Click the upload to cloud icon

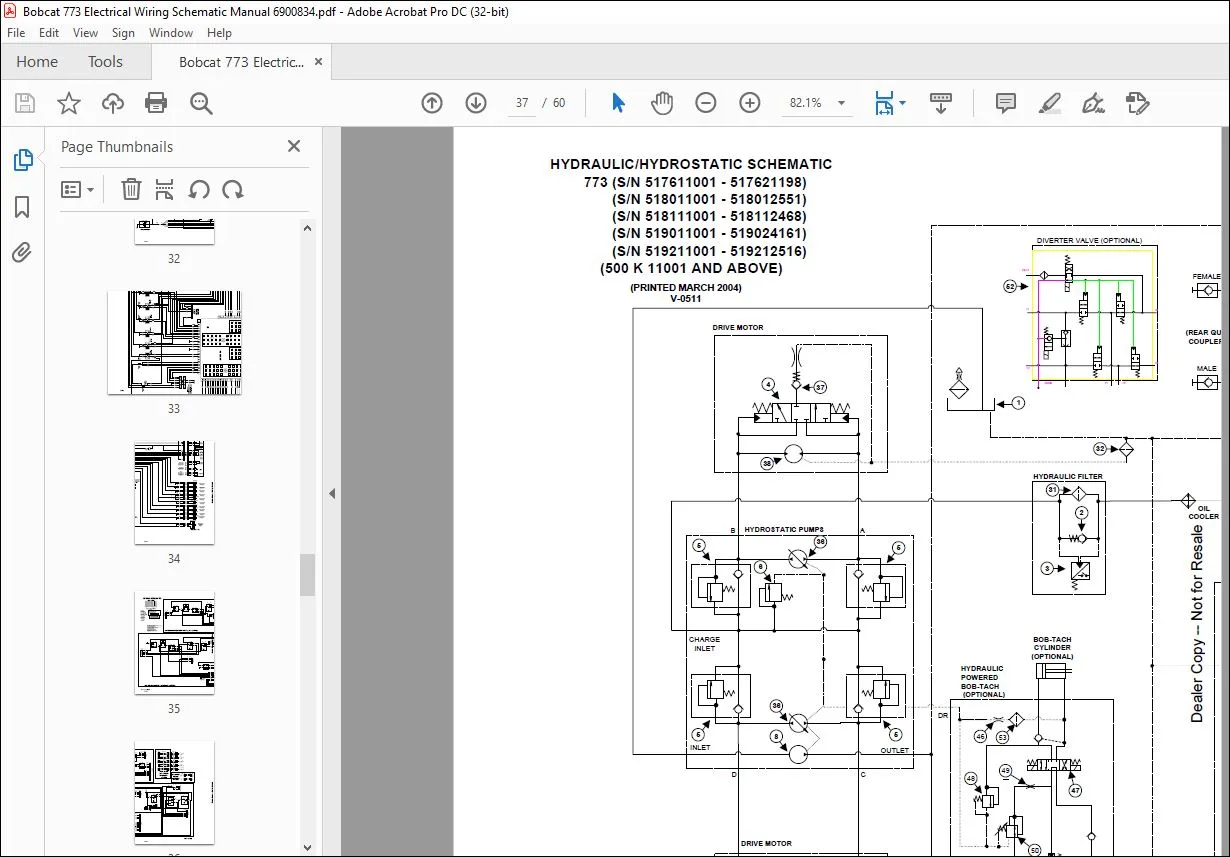[x=113, y=103]
